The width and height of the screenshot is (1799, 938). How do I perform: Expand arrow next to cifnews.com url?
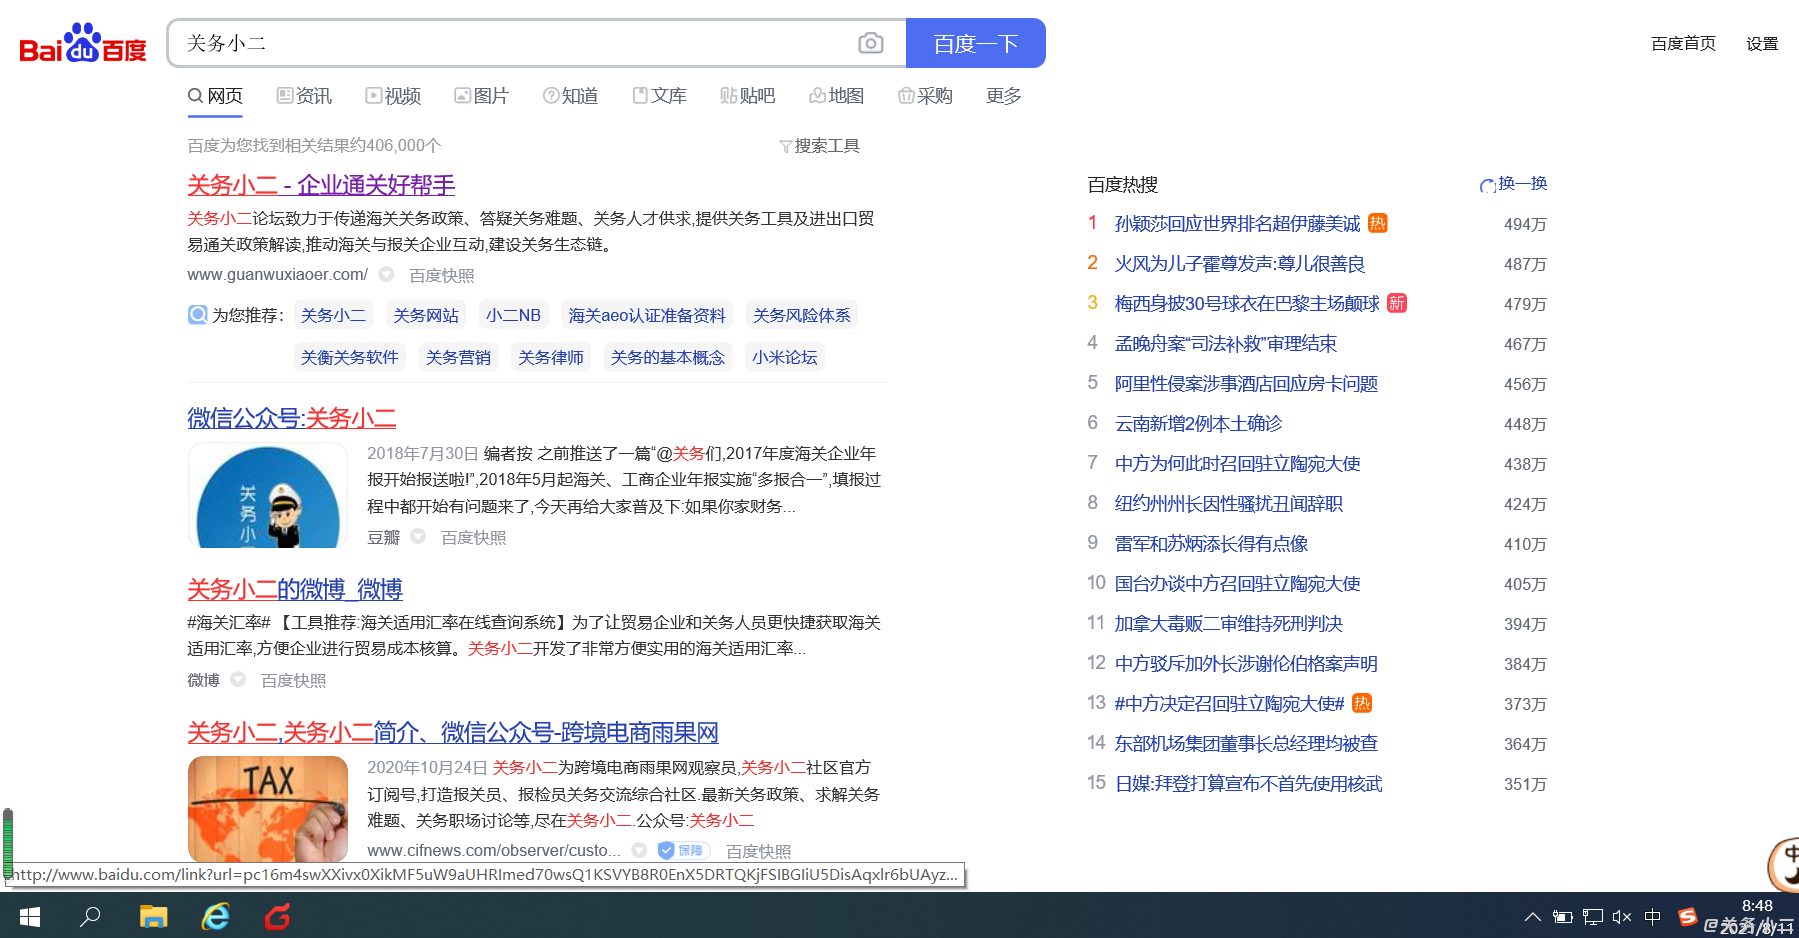click(x=639, y=850)
